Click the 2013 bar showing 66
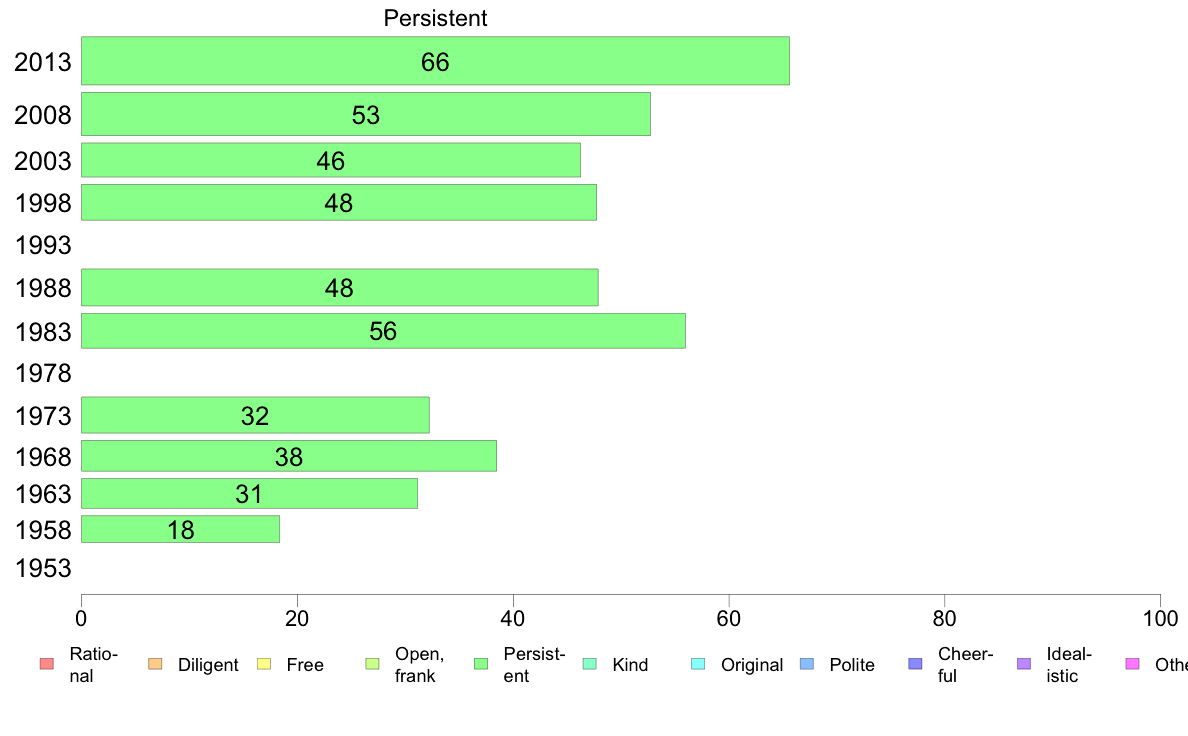This screenshot has height=736, width=1188. pyautogui.click(x=435, y=61)
